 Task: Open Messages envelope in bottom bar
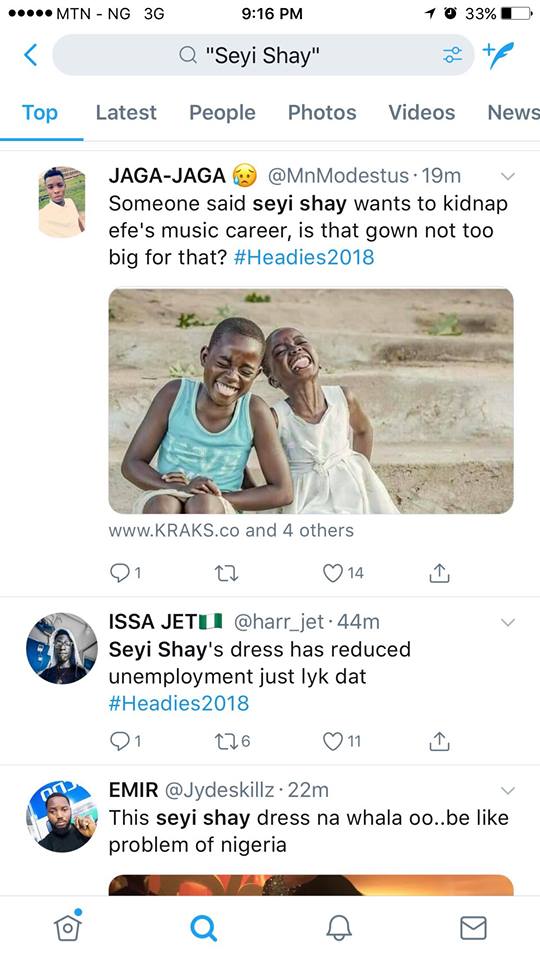point(473,928)
